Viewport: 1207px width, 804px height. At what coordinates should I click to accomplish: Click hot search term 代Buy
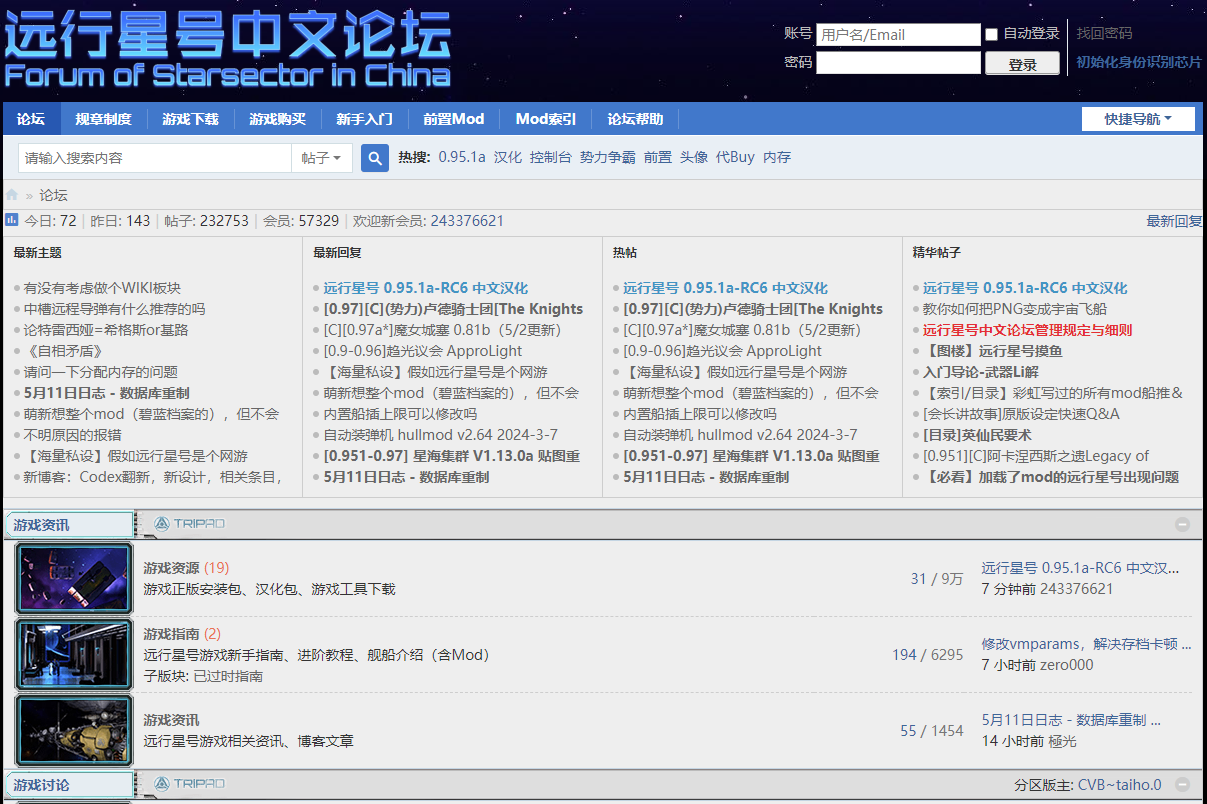tap(735, 157)
